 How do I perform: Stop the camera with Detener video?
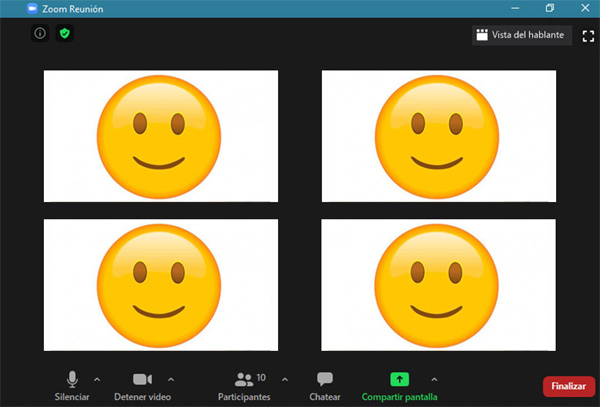pyautogui.click(x=142, y=386)
